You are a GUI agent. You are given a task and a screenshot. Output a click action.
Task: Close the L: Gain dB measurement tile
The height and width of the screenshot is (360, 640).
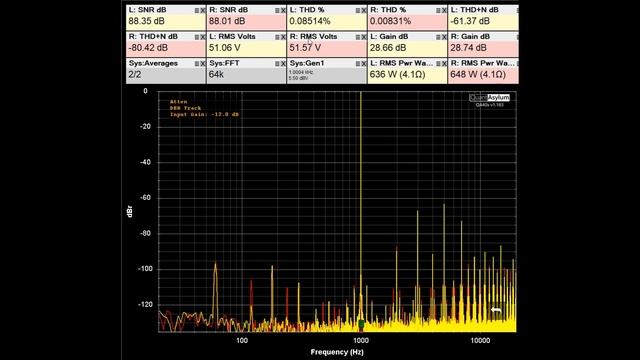pyautogui.click(x=444, y=37)
